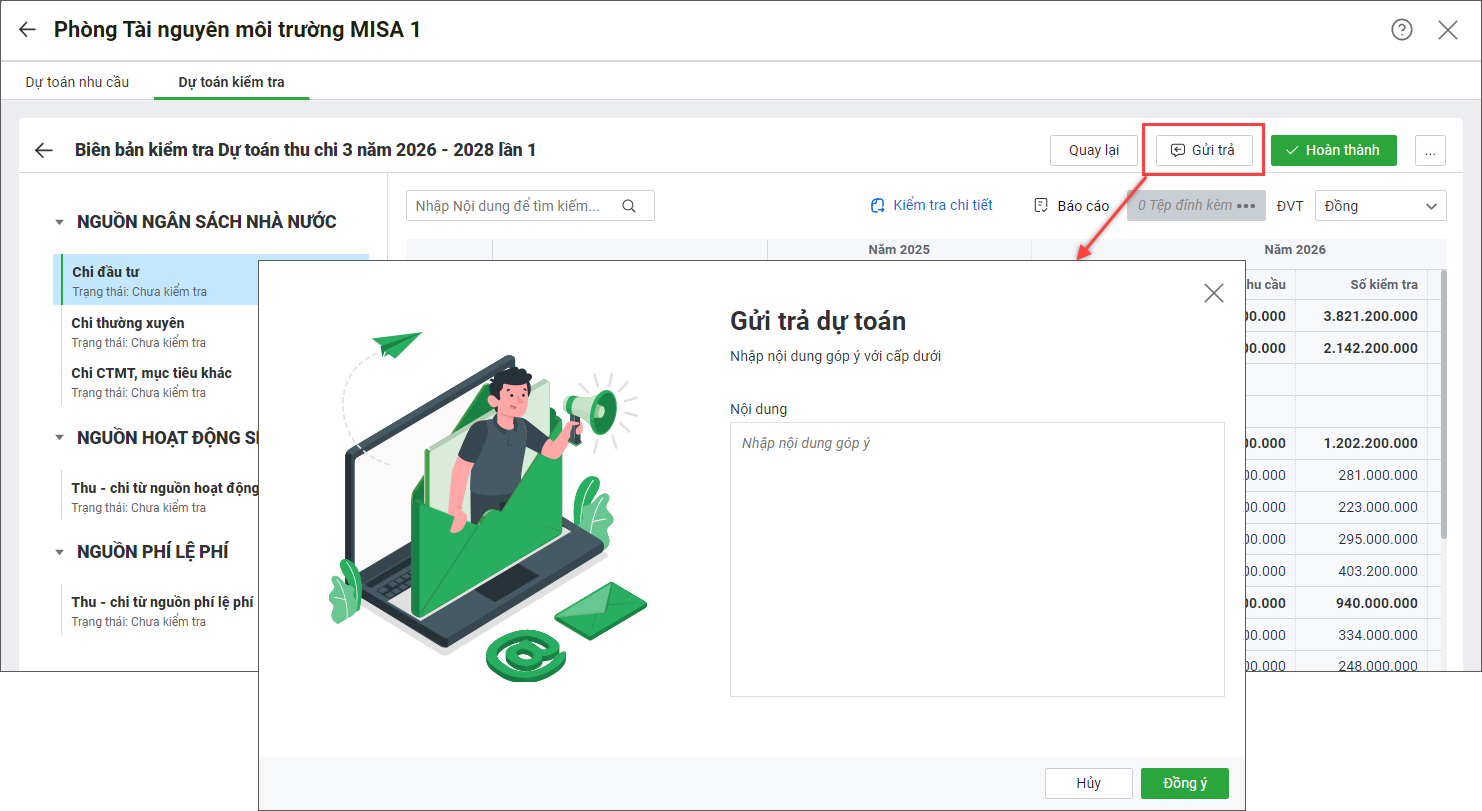Click the search magnifier icon
The height and width of the screenshot is (811, 1482).
click(629, 206)
